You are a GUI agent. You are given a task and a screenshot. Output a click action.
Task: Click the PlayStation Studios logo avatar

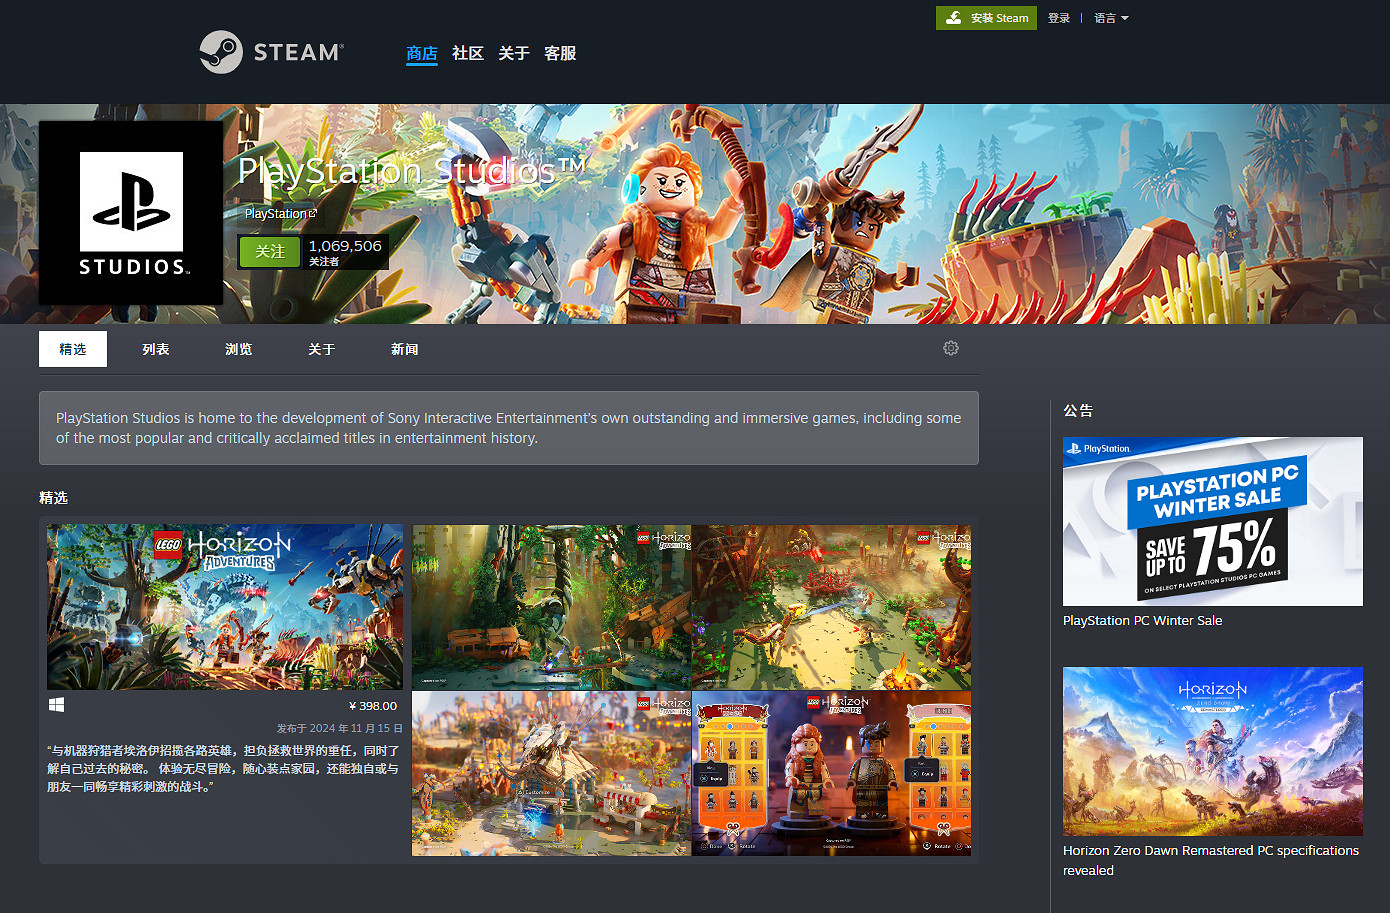tap(131, 213)
